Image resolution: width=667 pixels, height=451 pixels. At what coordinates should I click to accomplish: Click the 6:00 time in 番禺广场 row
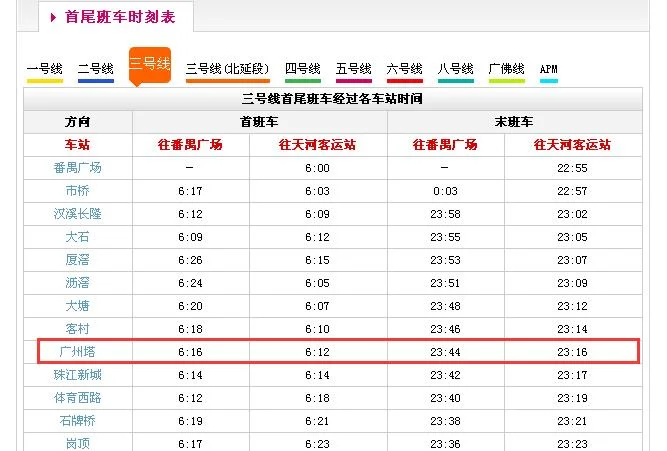(317, 168)
